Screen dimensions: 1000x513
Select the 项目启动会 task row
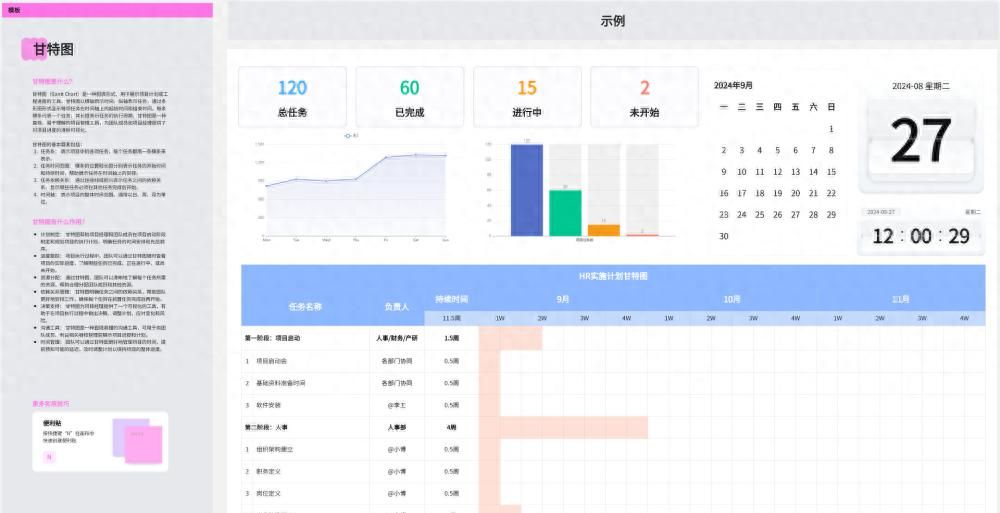click(614, 361)
